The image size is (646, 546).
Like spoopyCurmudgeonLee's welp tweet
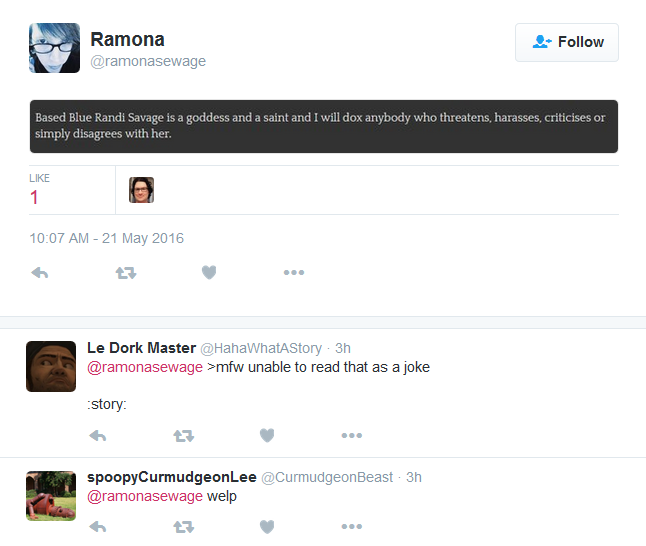267,526
